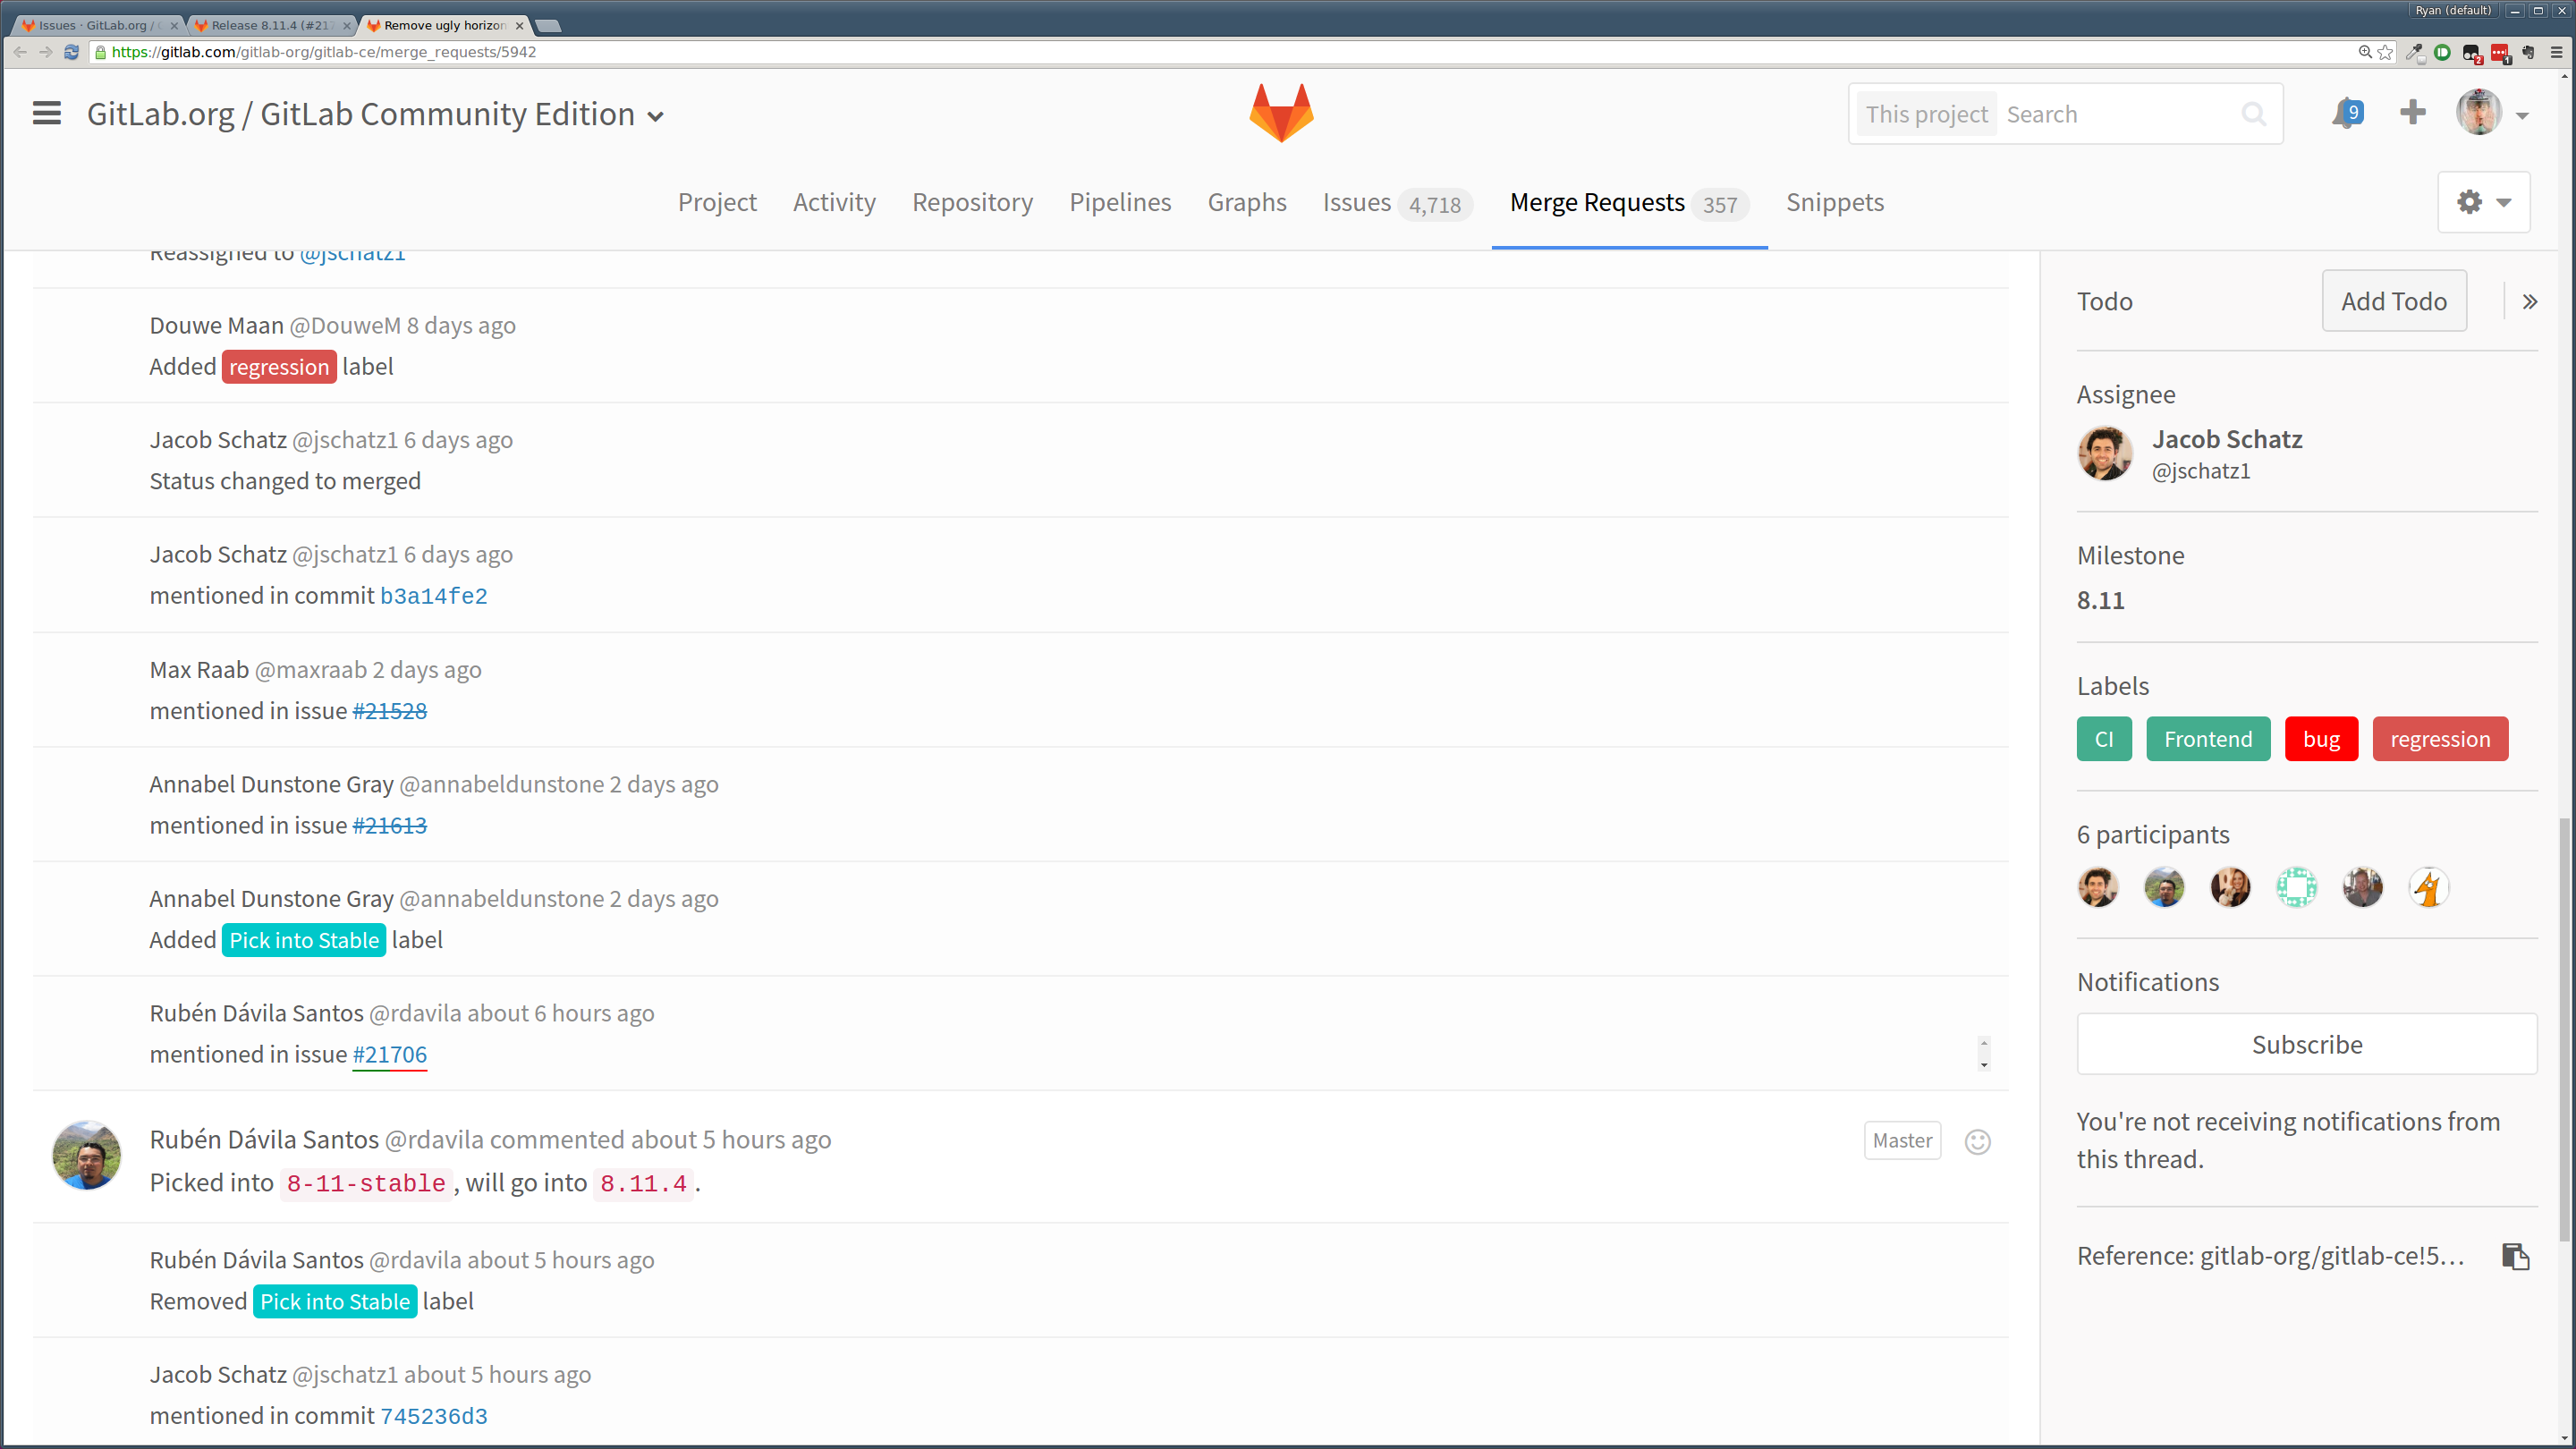The image size is (2576, 1449).
Task: Copy the merge request reference to clipboard
Action: point(2515,1256)
